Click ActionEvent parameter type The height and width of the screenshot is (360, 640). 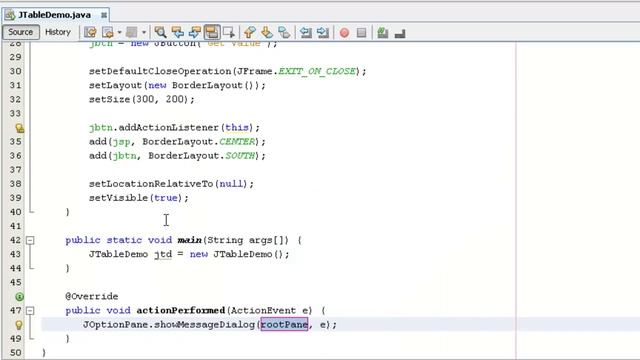coord(263,311)
